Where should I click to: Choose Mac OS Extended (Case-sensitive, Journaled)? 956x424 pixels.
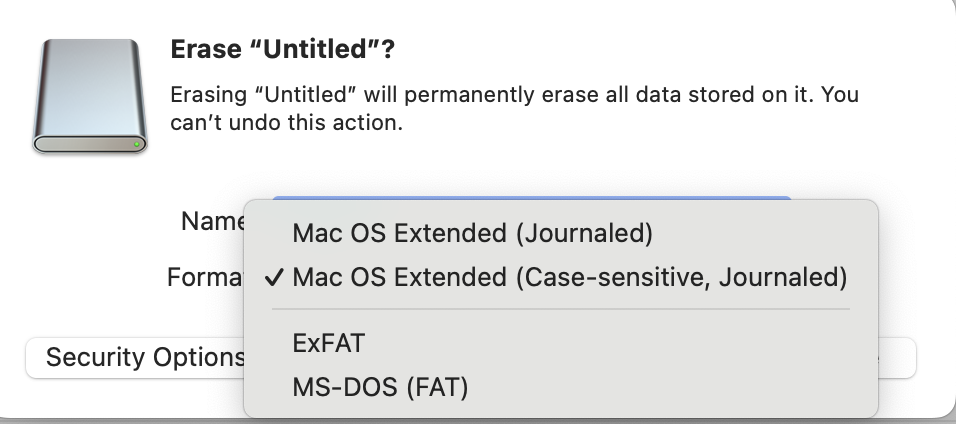pyautogui.click(x=569, y=277)
